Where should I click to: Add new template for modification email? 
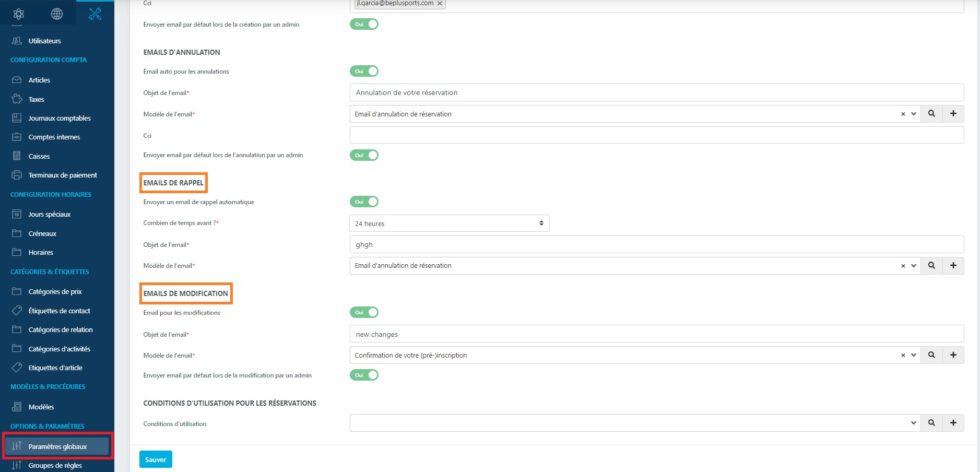tap(953, 355)
